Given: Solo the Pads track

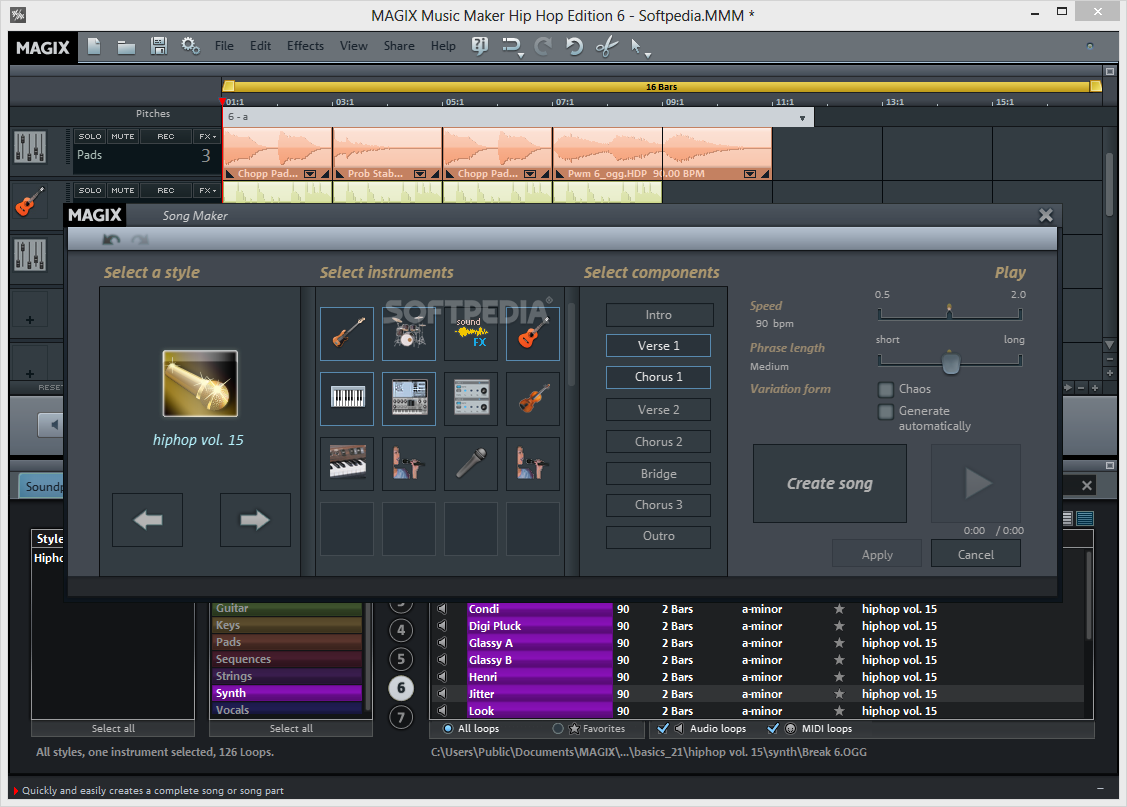Looking at the screenshot, I should coord(90,137).
